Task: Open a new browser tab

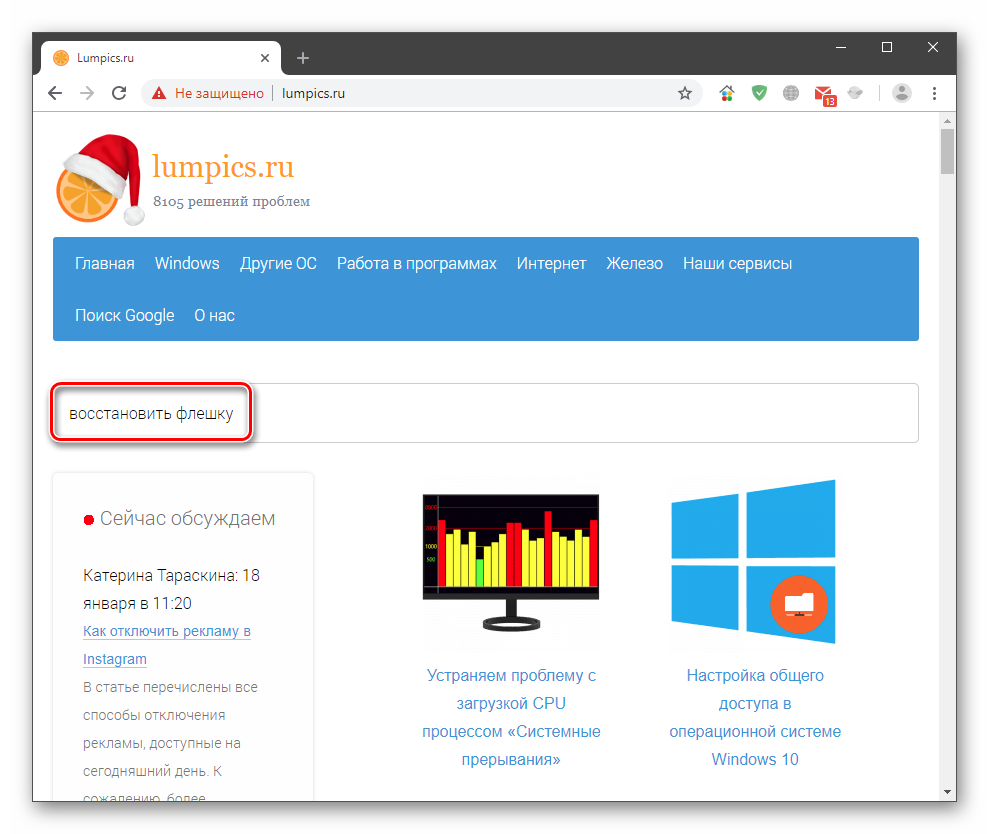Action: click(x=303, y=58)
